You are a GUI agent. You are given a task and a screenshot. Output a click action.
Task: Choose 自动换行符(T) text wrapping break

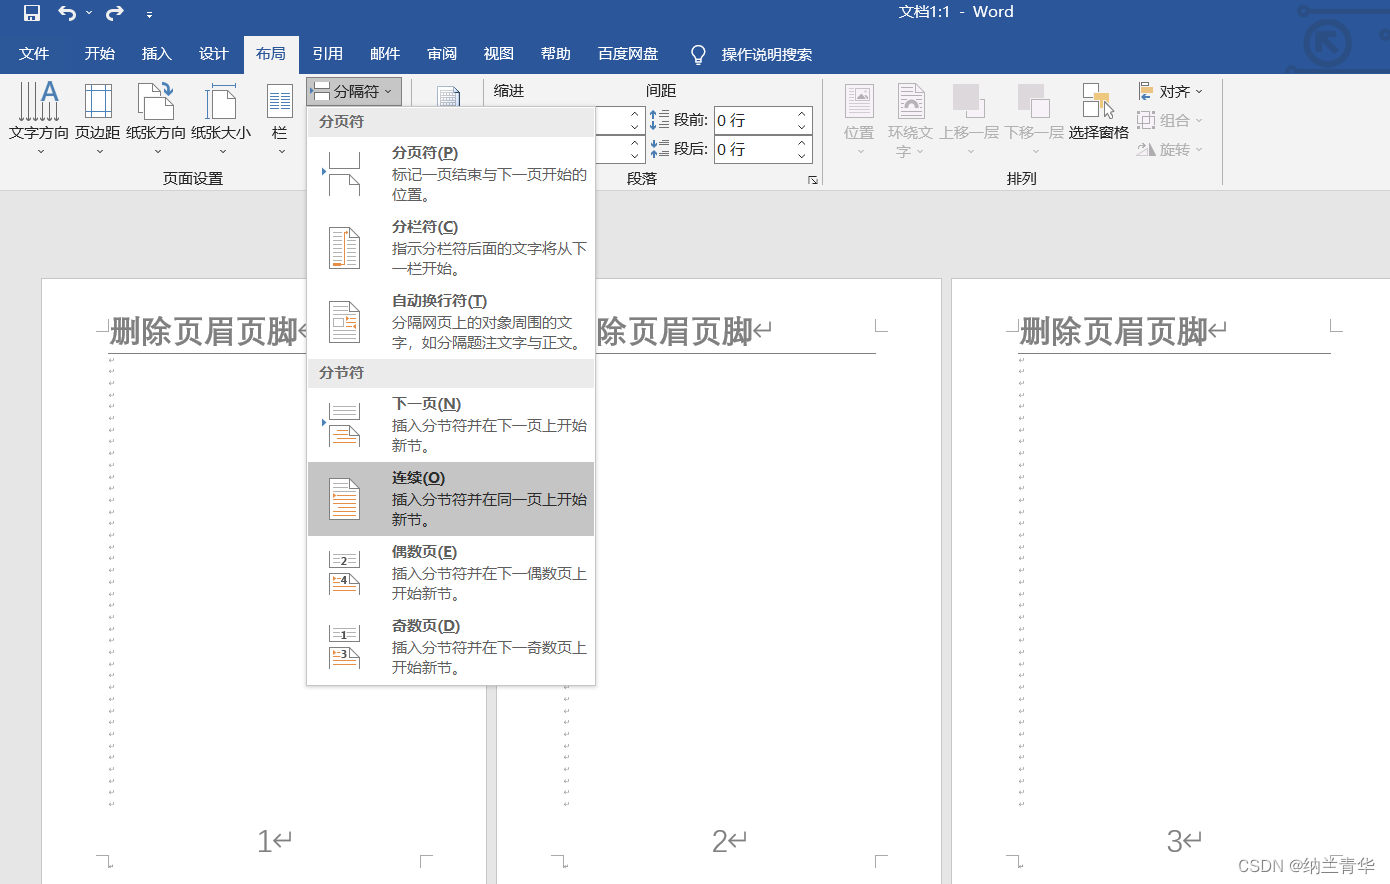[x=451, y=321]
